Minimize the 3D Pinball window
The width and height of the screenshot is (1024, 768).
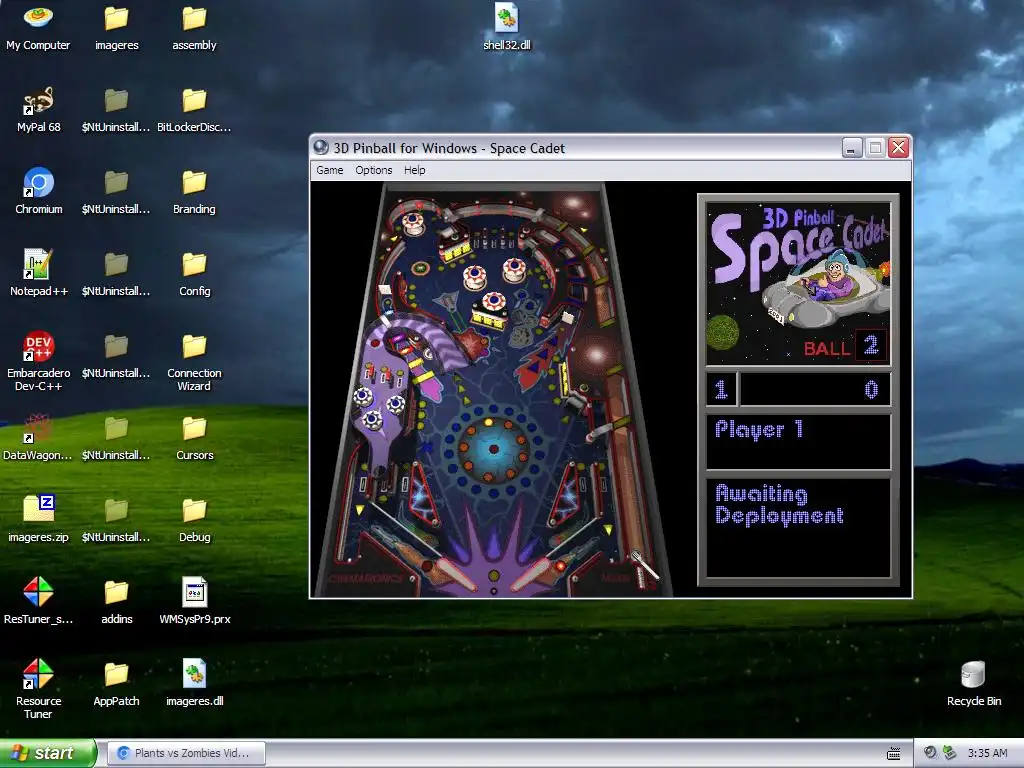[852, 148]
